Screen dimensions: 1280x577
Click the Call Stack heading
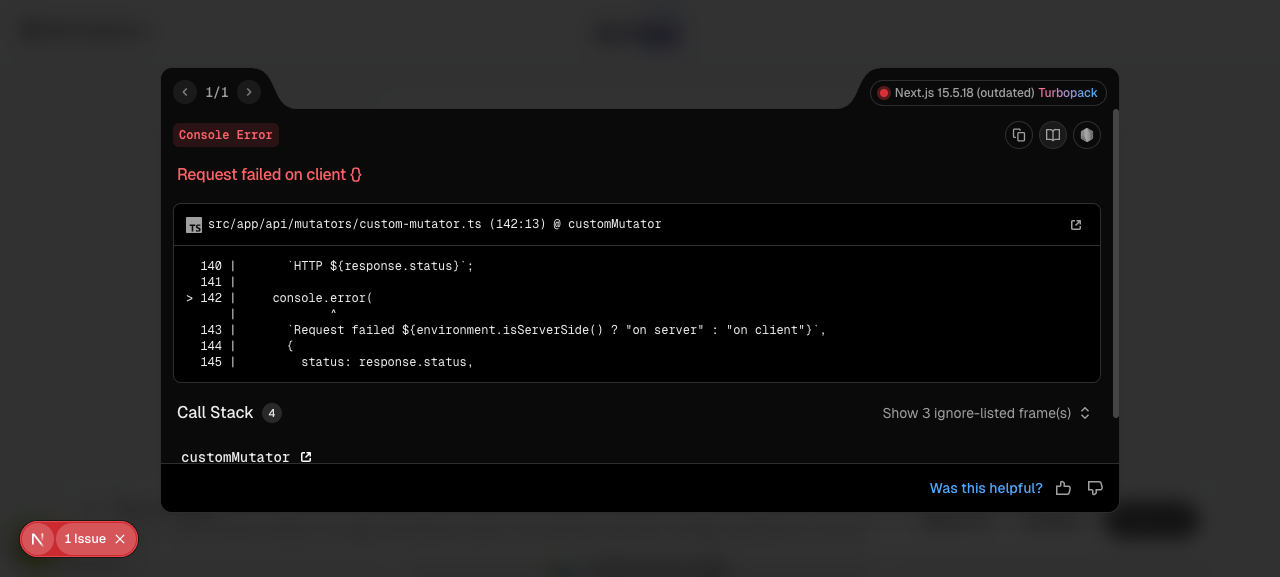(215, 413)
